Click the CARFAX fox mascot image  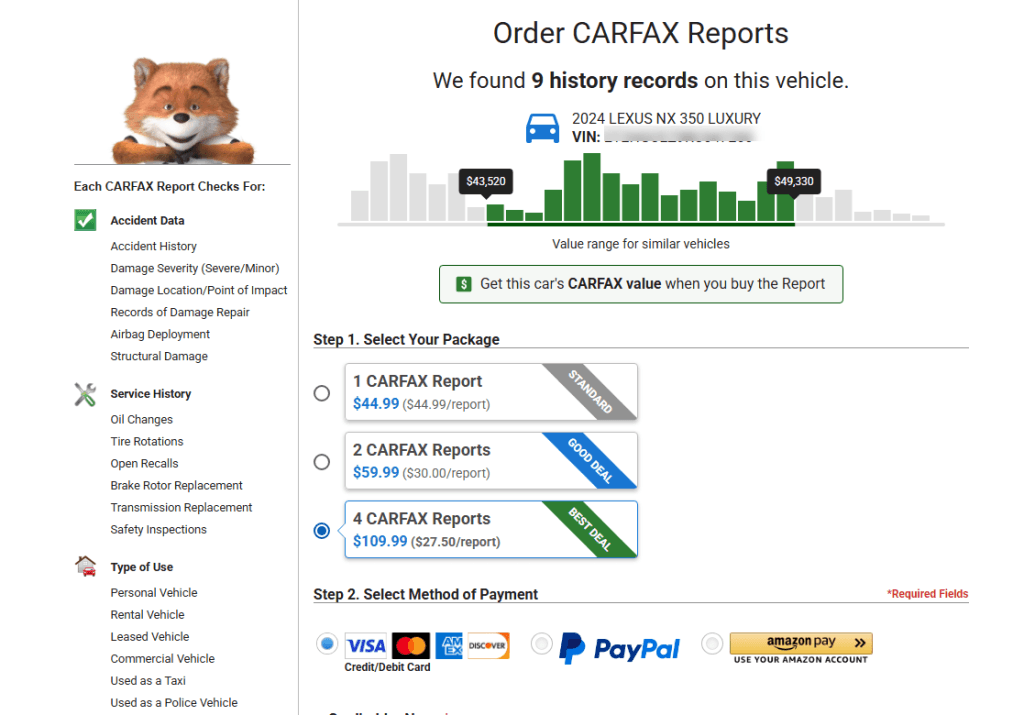coord(182,111)
